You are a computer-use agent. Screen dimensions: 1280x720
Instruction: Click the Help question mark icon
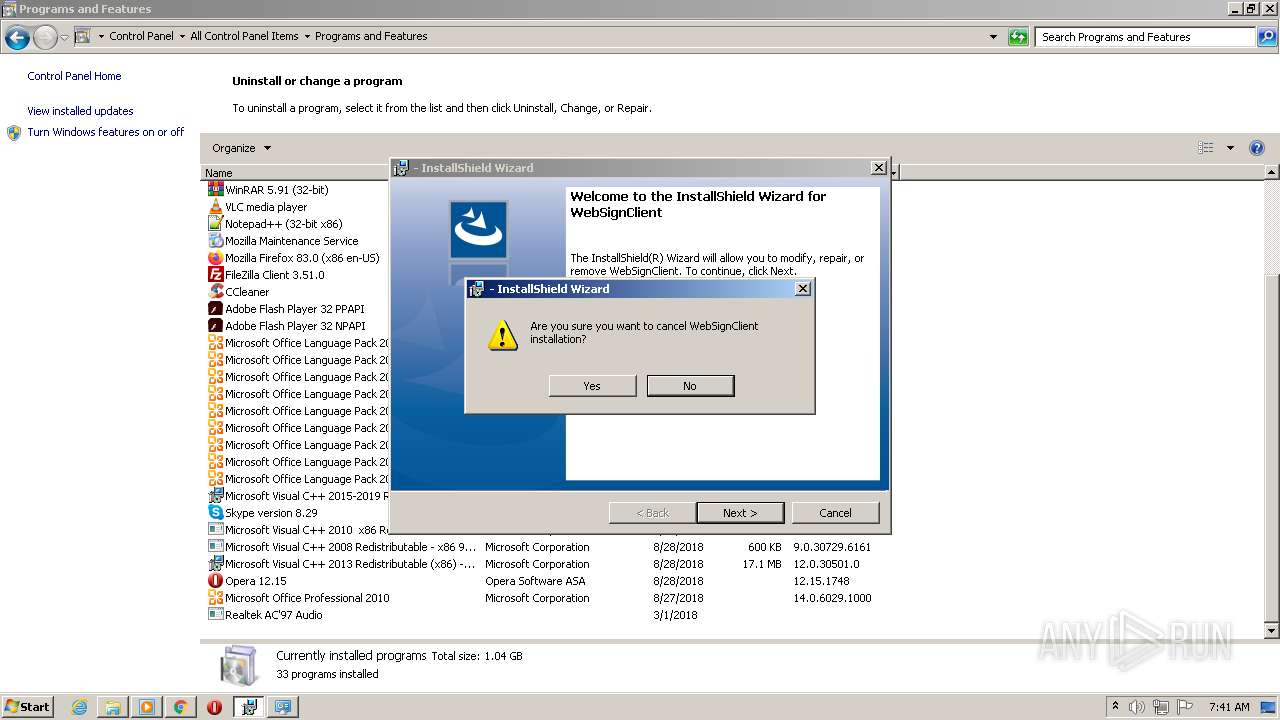point(1257,148)
